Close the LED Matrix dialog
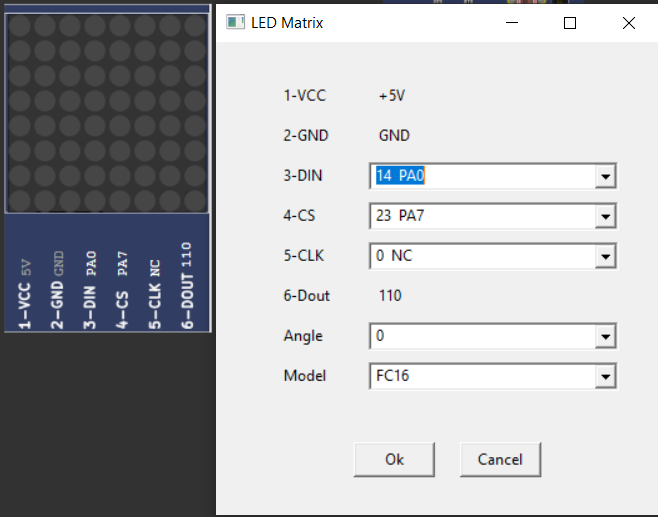Image resolution: width=658 pixels, height=517 pixels. [629, 23]
